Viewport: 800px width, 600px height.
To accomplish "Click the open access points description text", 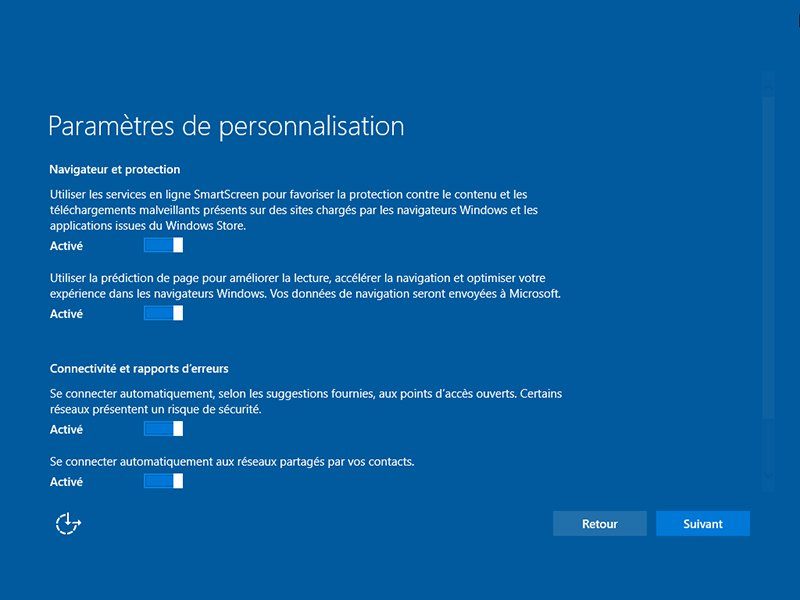I will click(x=306, y=401).
